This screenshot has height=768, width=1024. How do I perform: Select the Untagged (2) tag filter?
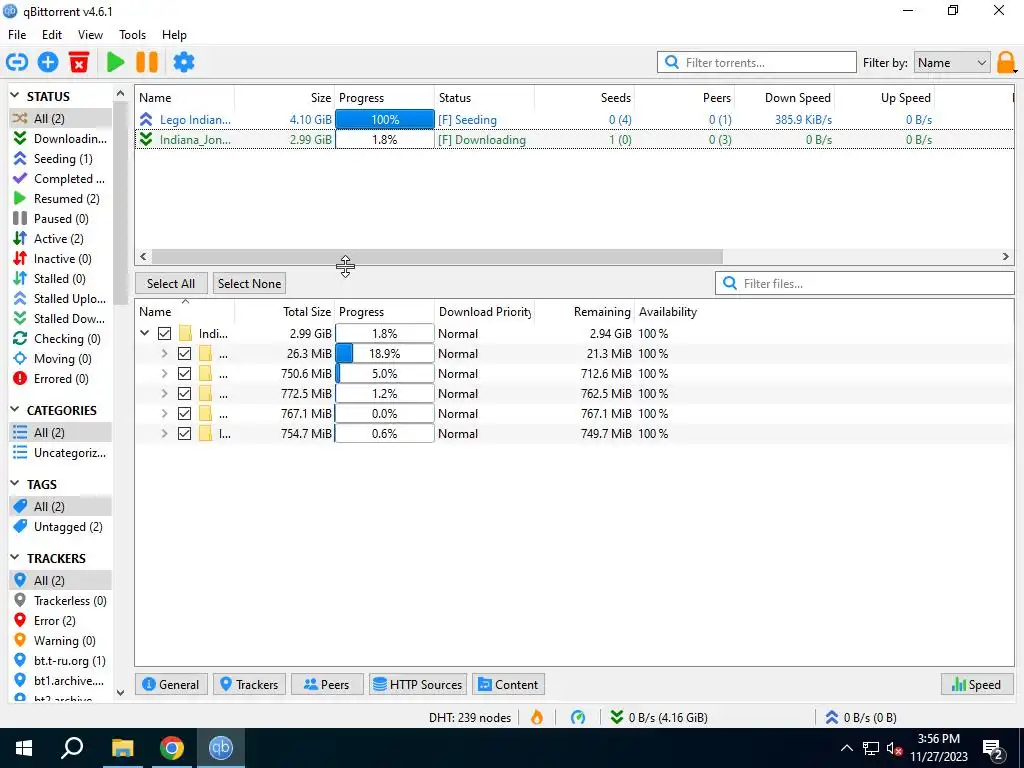point(60,526)
